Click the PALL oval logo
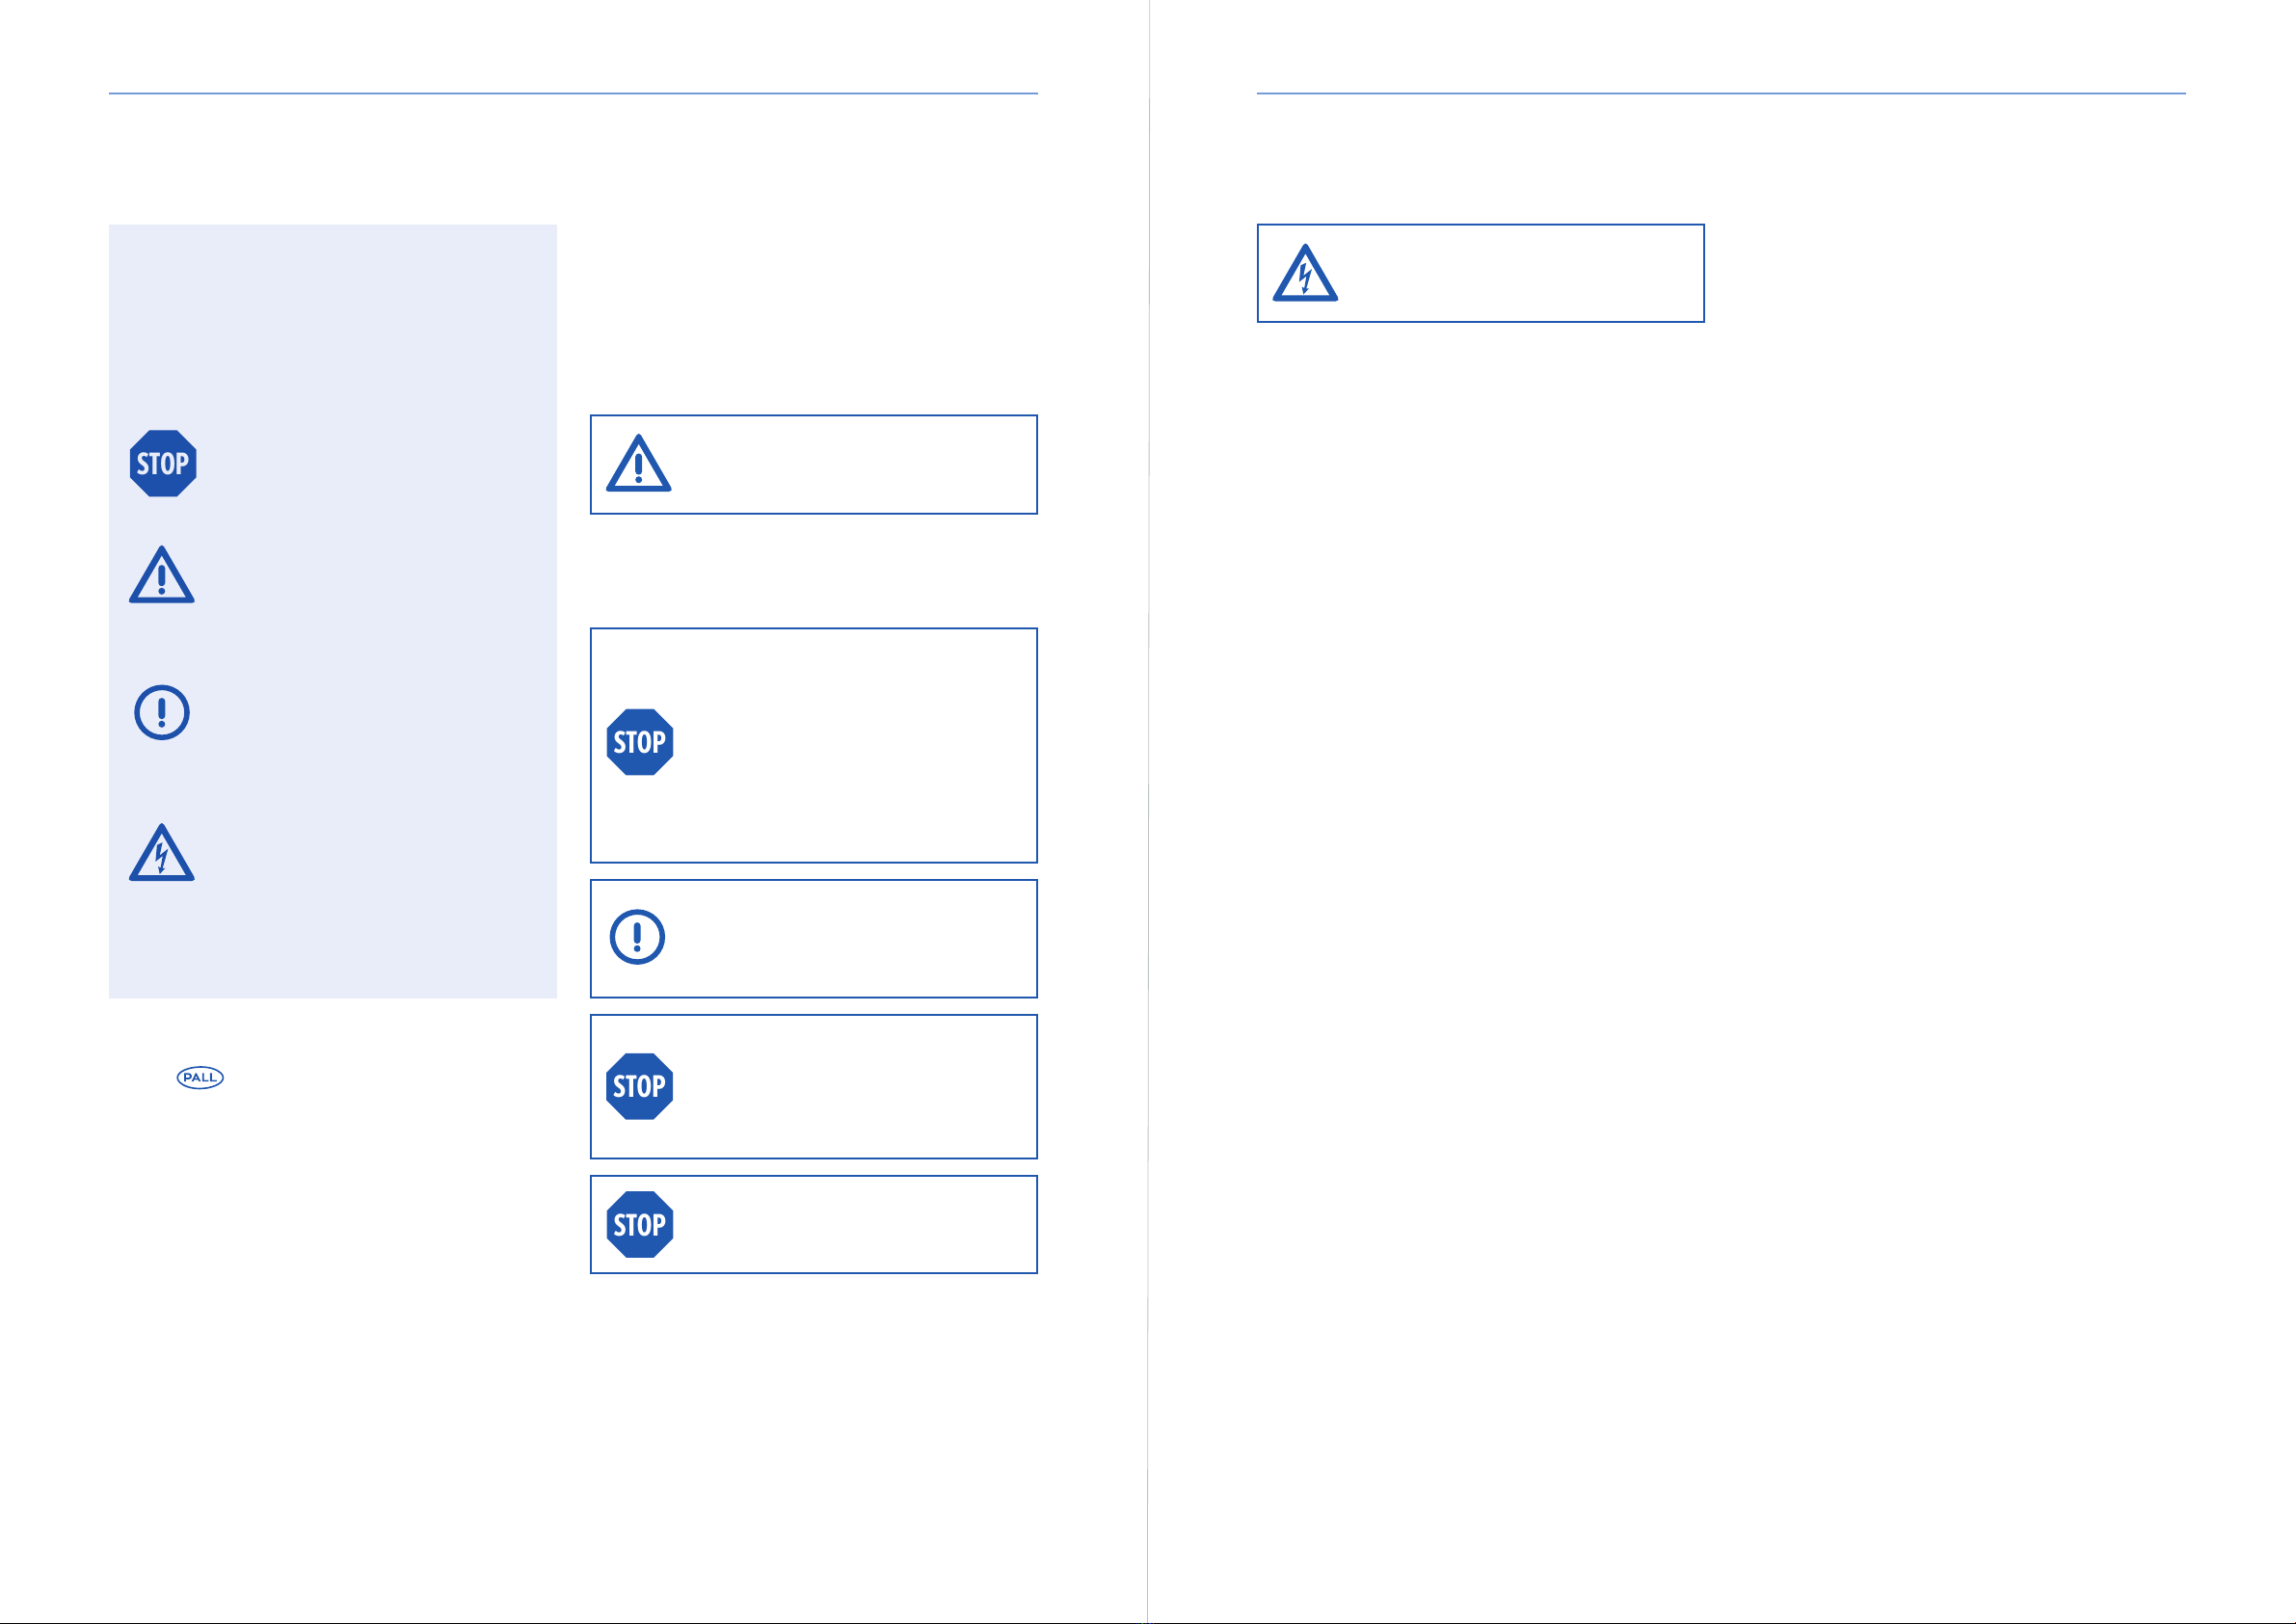The width and height of the screenshot is (2296, 1624). point(200,1077)
